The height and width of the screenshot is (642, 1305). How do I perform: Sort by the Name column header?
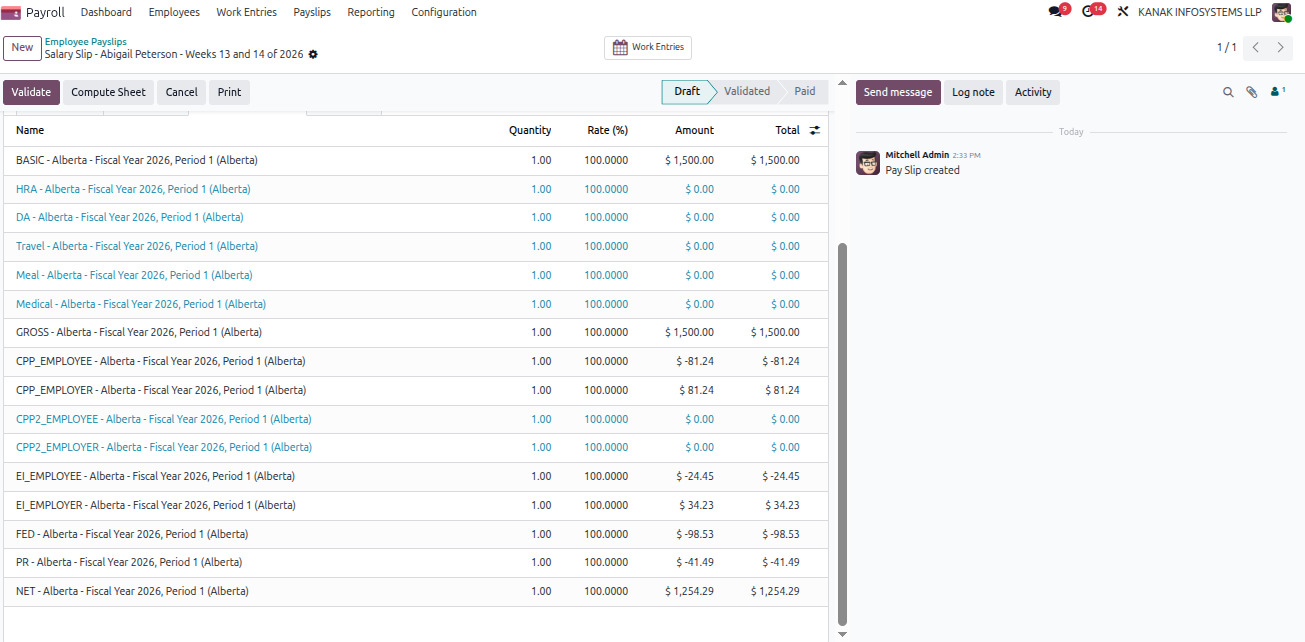[30, 130]
